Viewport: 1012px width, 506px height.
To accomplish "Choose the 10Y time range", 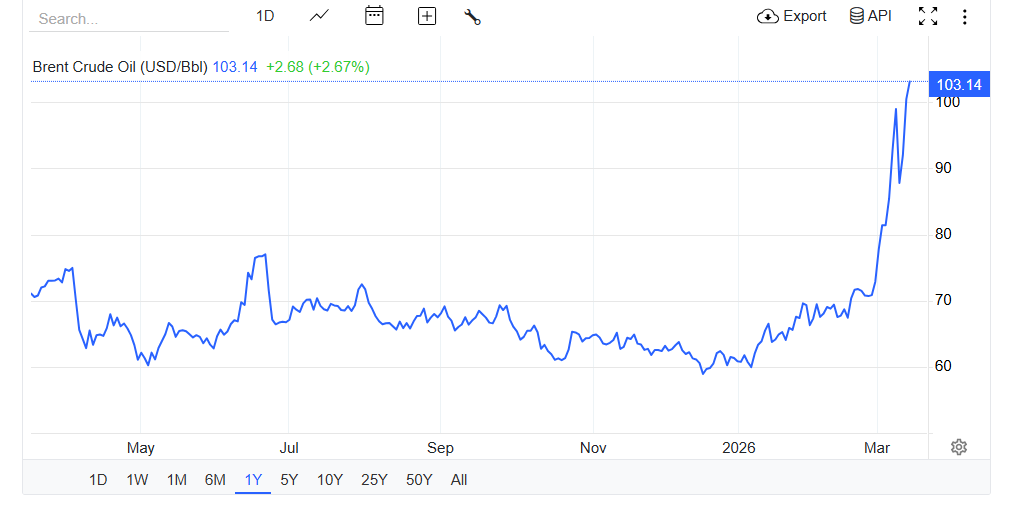I will pyautogui.click(x=330, y=480).
